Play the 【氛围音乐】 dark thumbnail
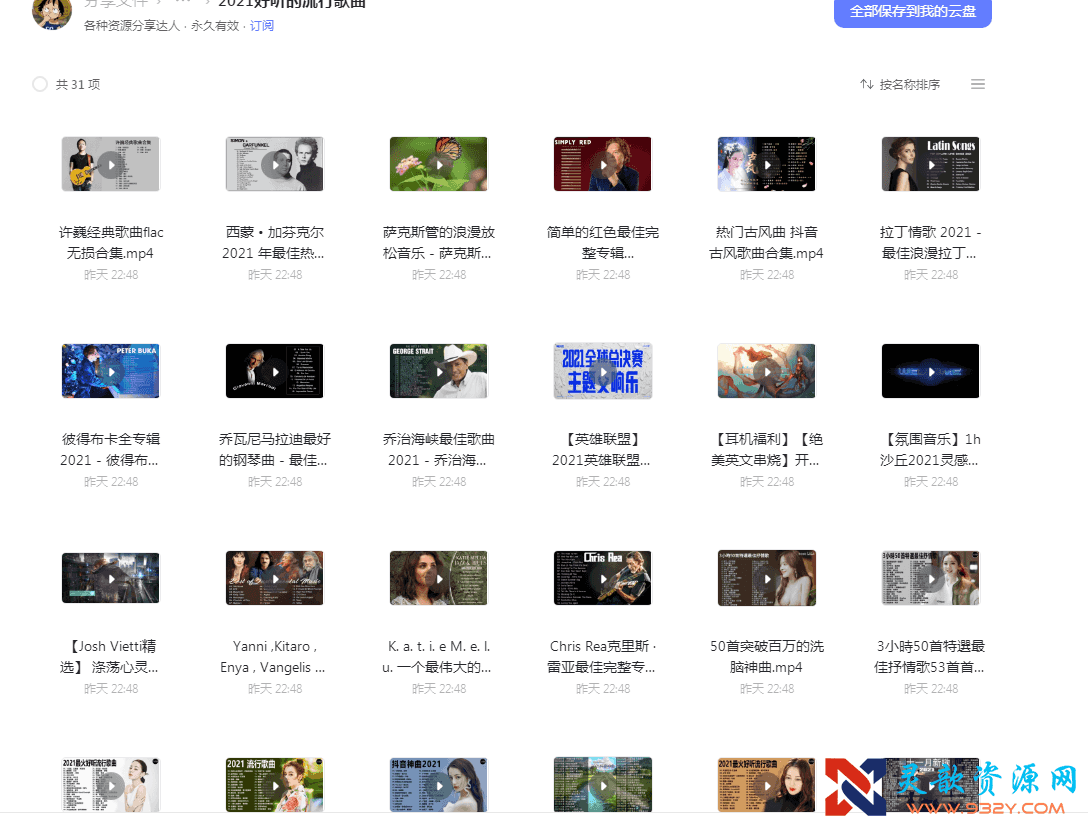 [x=930, y=371]
